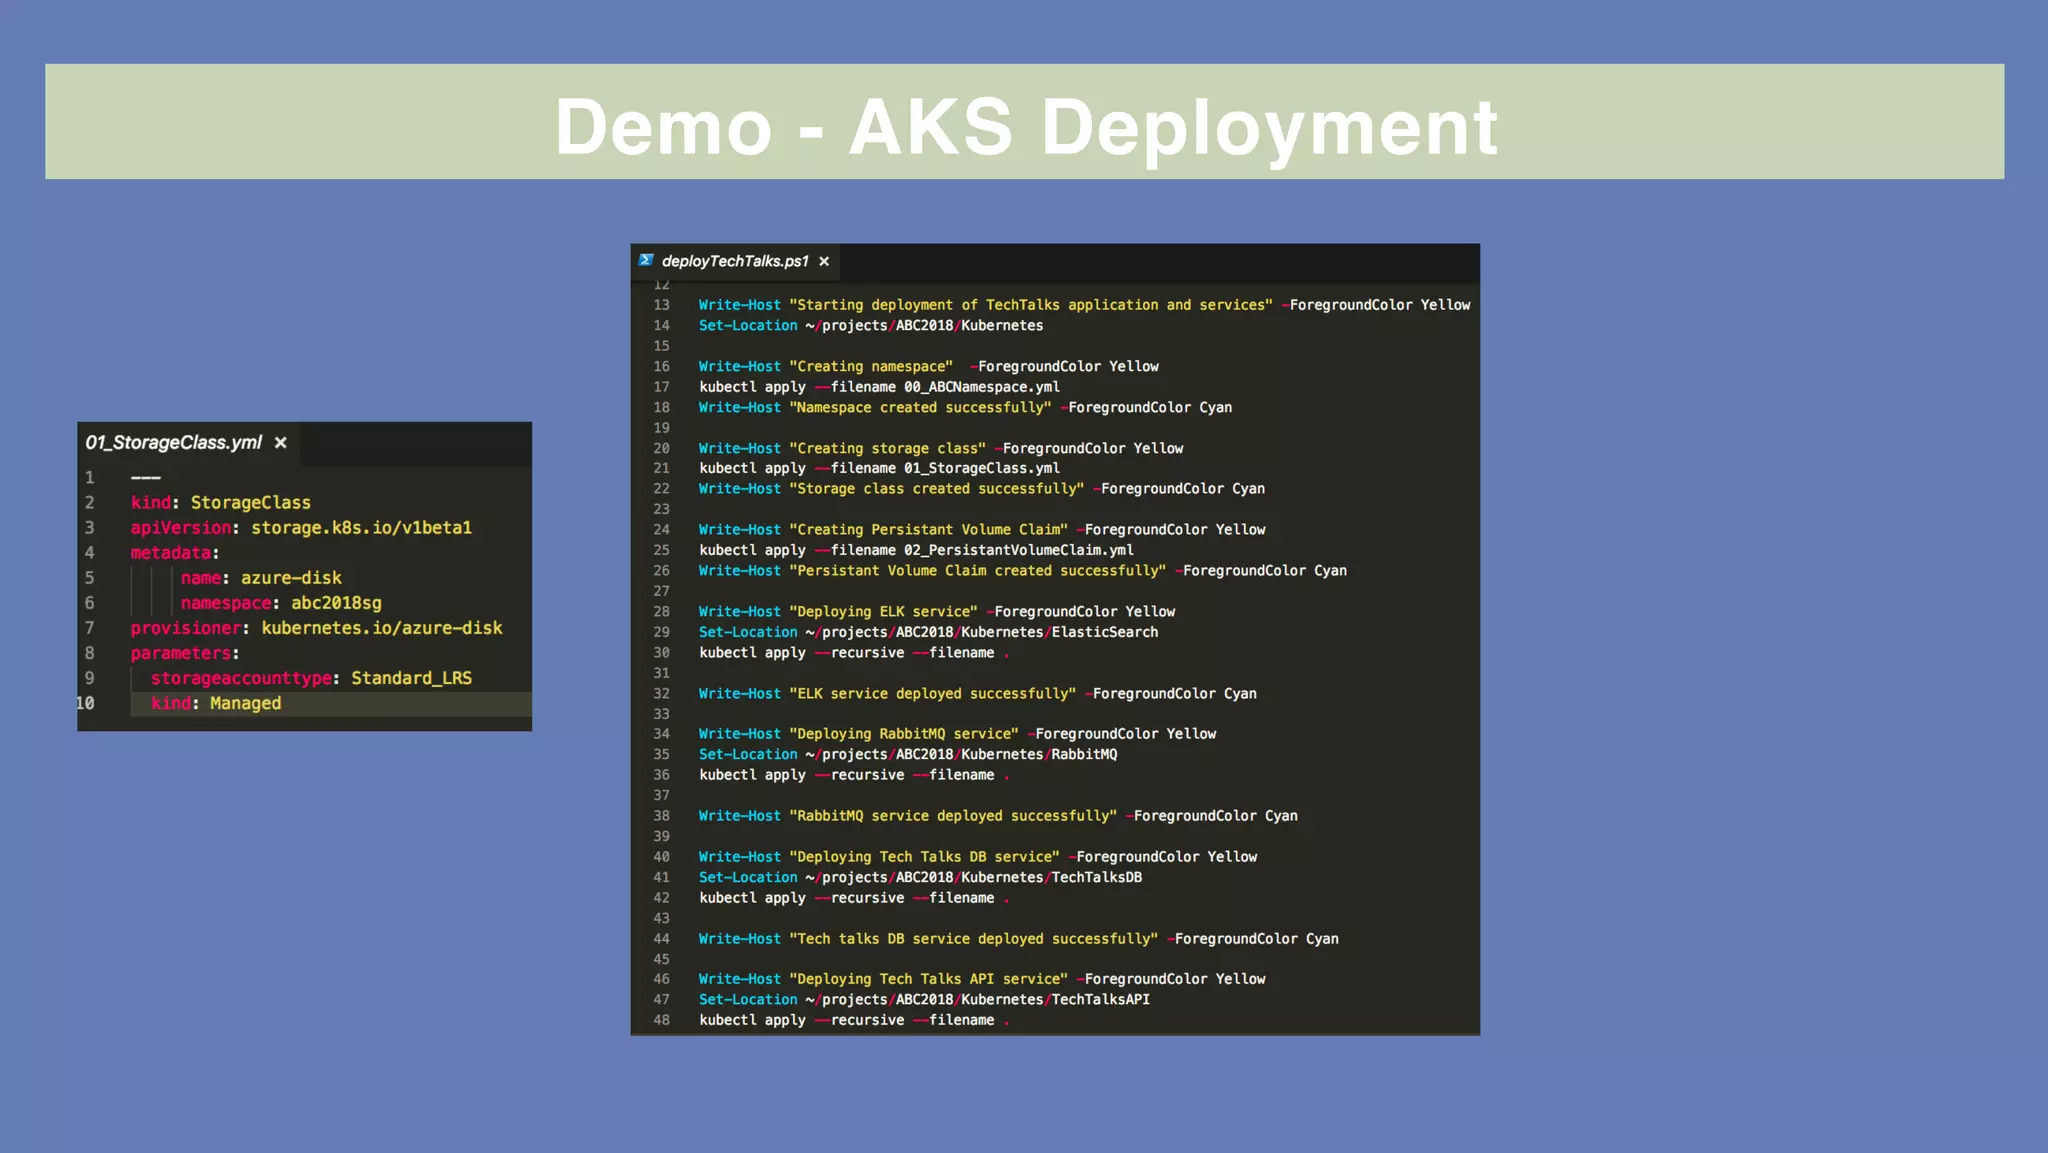Image resolution: width=2048 pixels, height=1153 pixels.
Task: Click kubectl apply 01_StorageClass.yml line
Action: click(879, 468)
